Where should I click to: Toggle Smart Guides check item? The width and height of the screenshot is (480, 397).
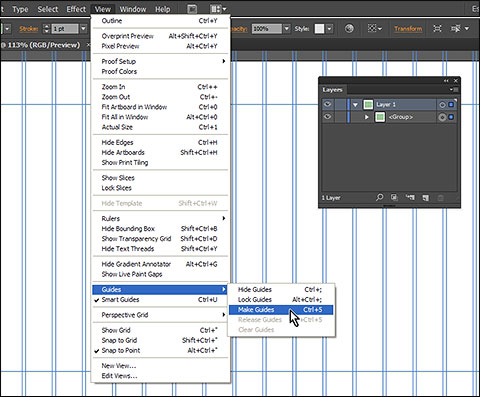159,300
